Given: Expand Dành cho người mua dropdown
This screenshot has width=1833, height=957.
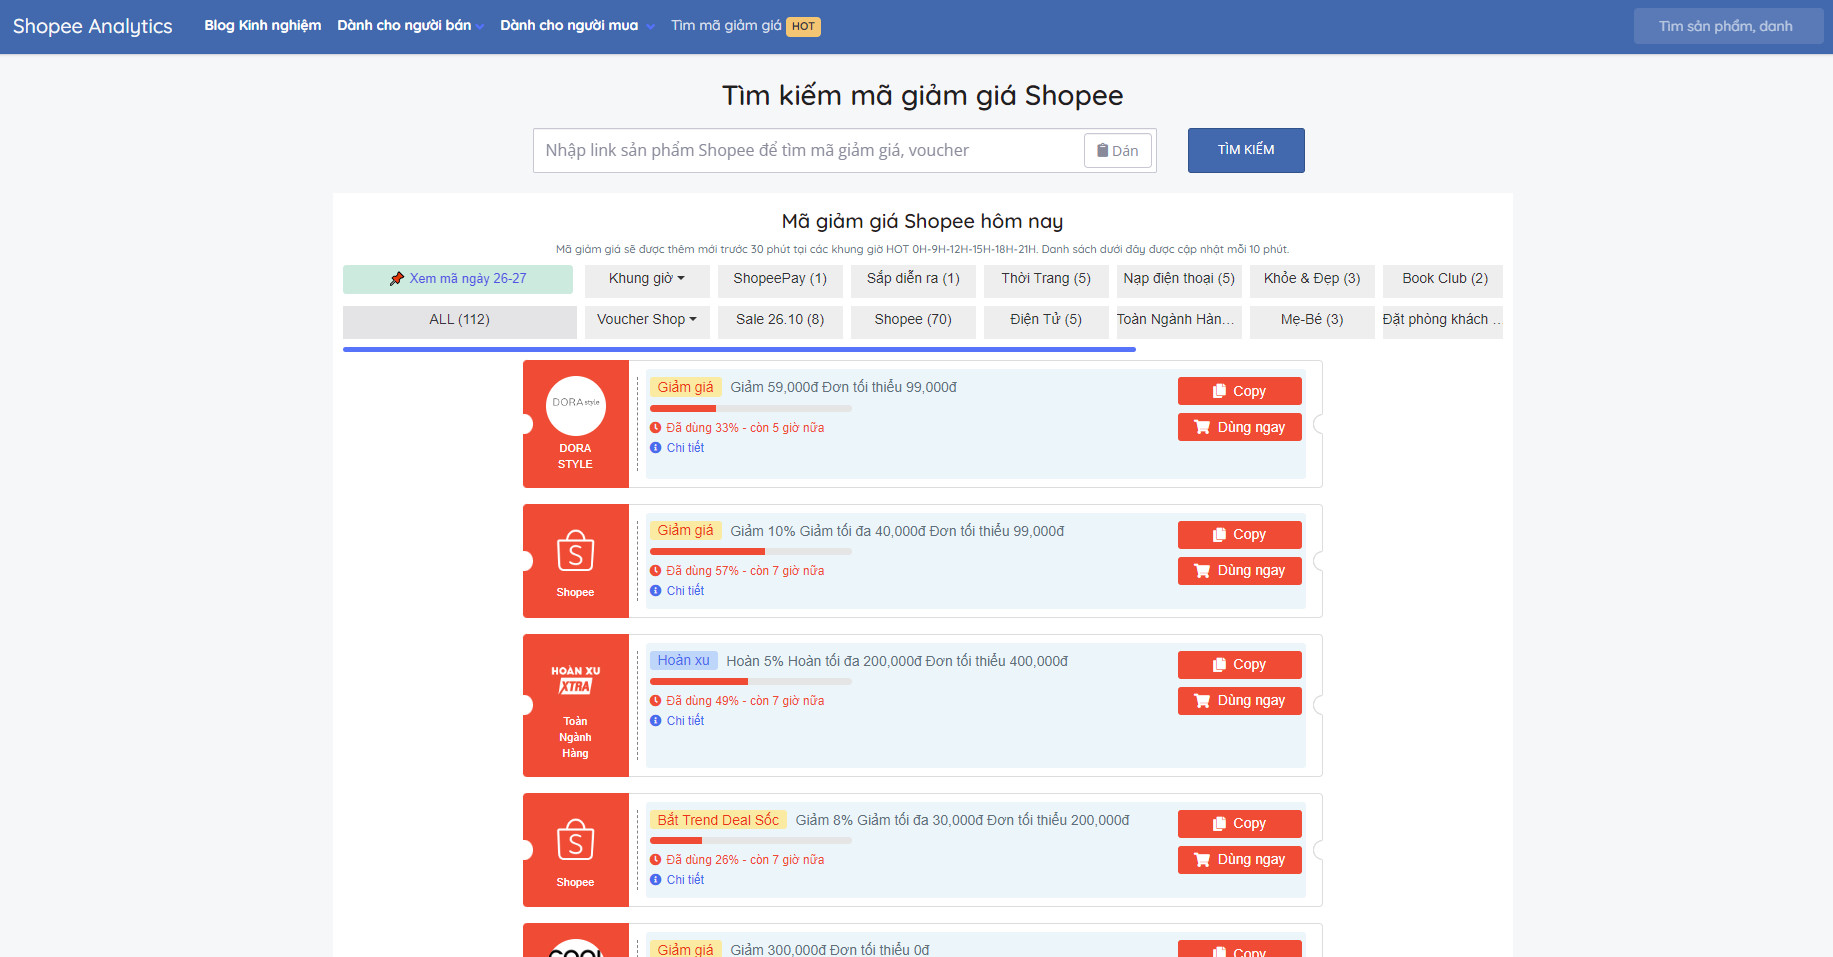Looking at the screenshot, I should coord(577,25).
